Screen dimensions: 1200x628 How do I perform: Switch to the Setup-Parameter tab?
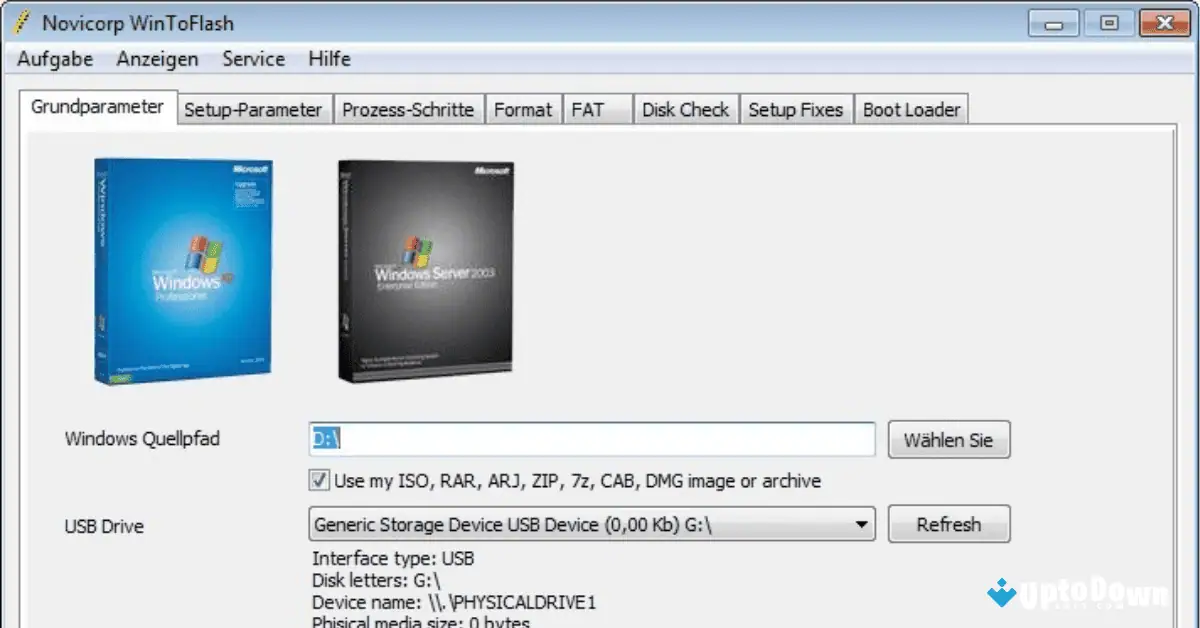coord(253,109)
